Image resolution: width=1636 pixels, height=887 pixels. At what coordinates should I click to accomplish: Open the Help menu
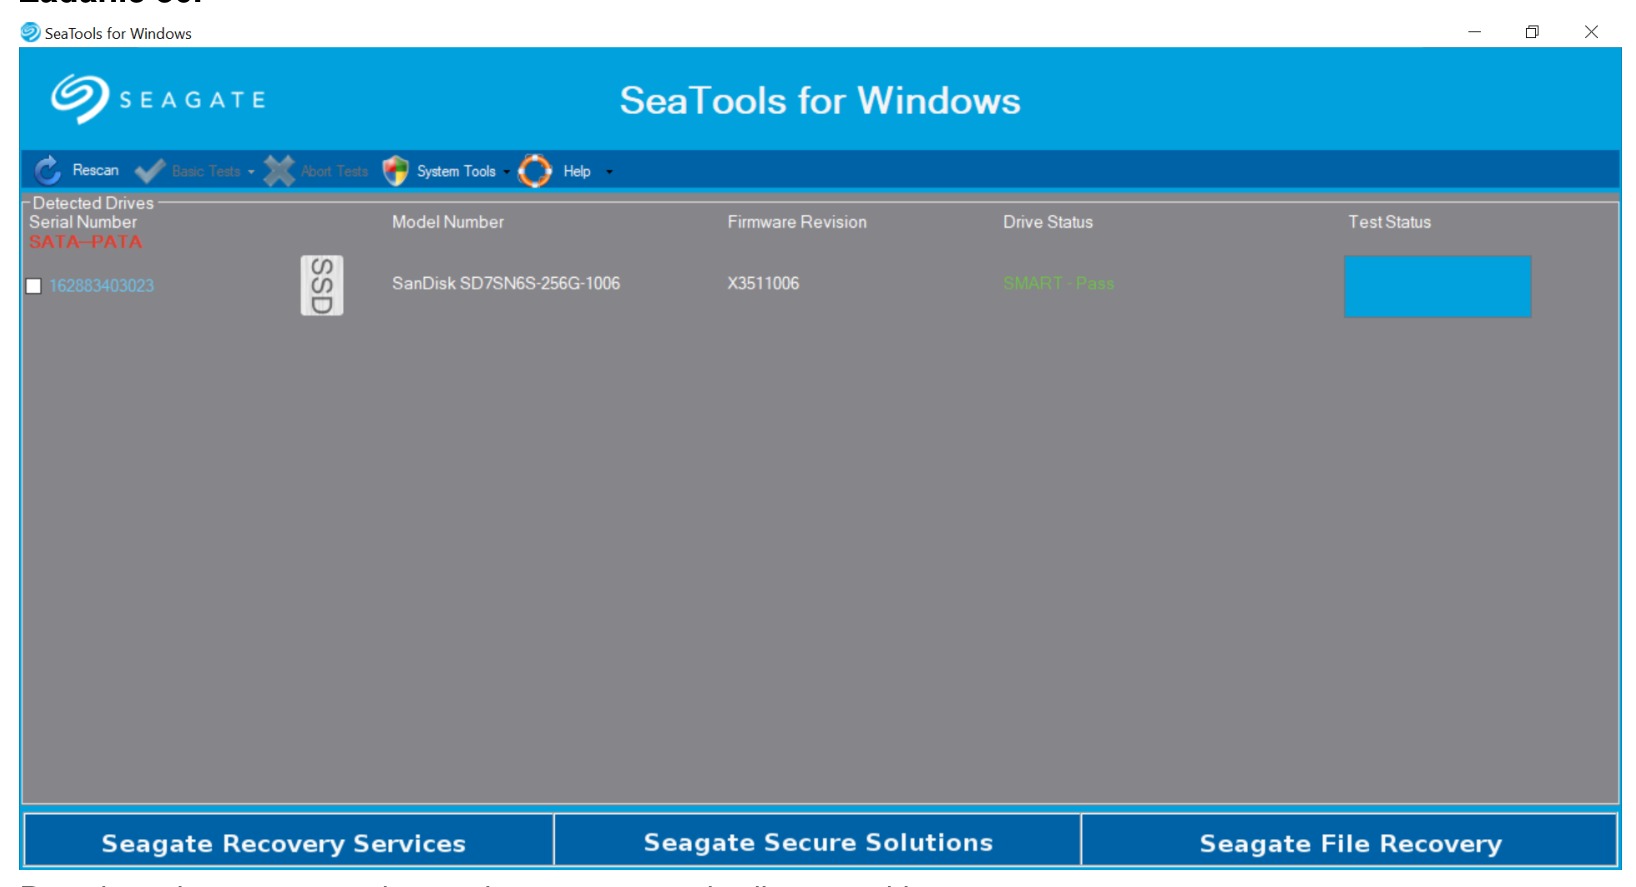577,171
